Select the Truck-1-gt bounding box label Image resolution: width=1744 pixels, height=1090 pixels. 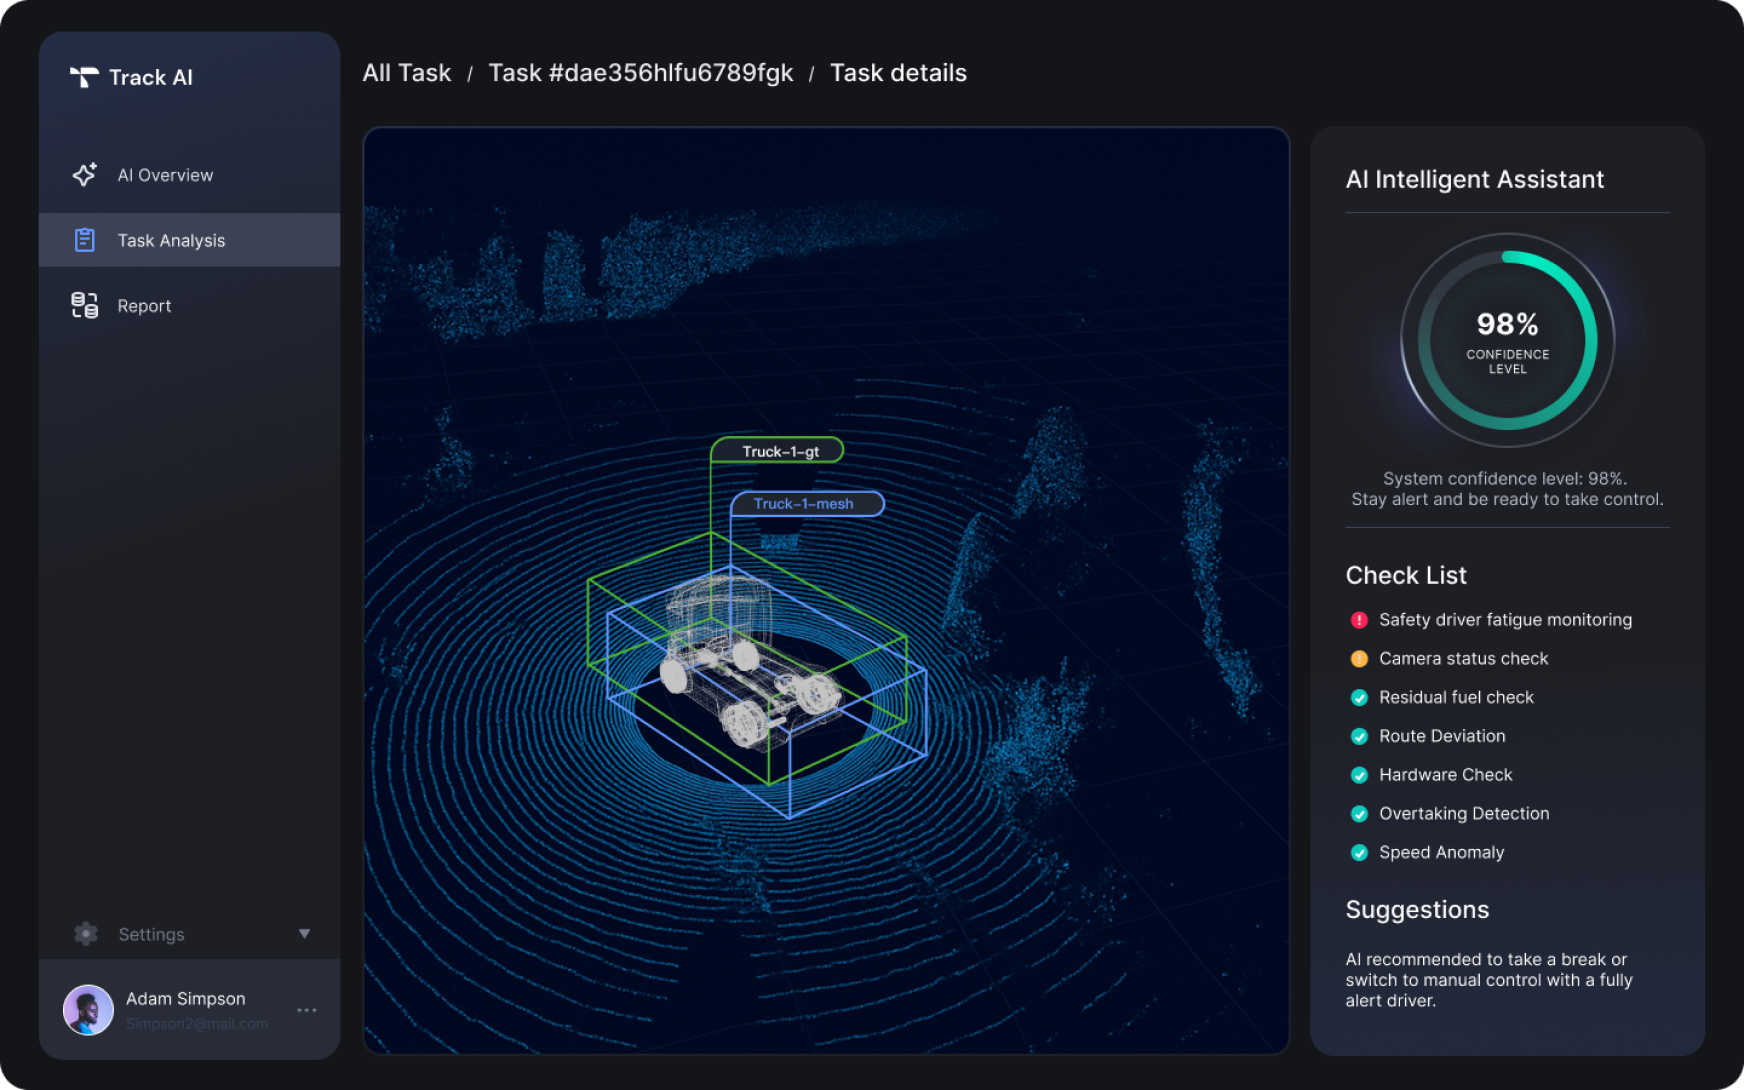click(x=778, y=451)
